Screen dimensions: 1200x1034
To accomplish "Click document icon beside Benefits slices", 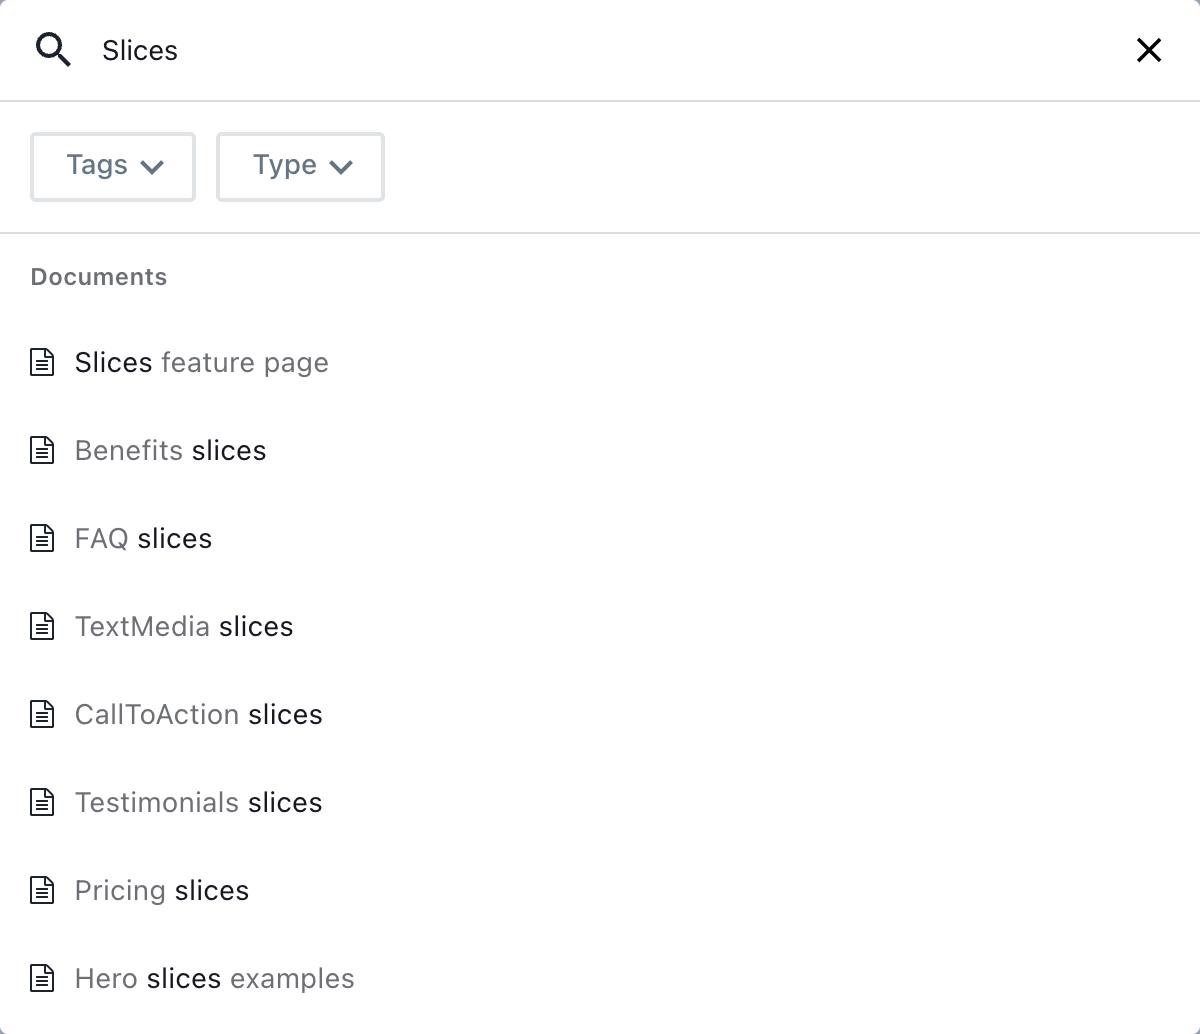I will [x=42, y=450].
